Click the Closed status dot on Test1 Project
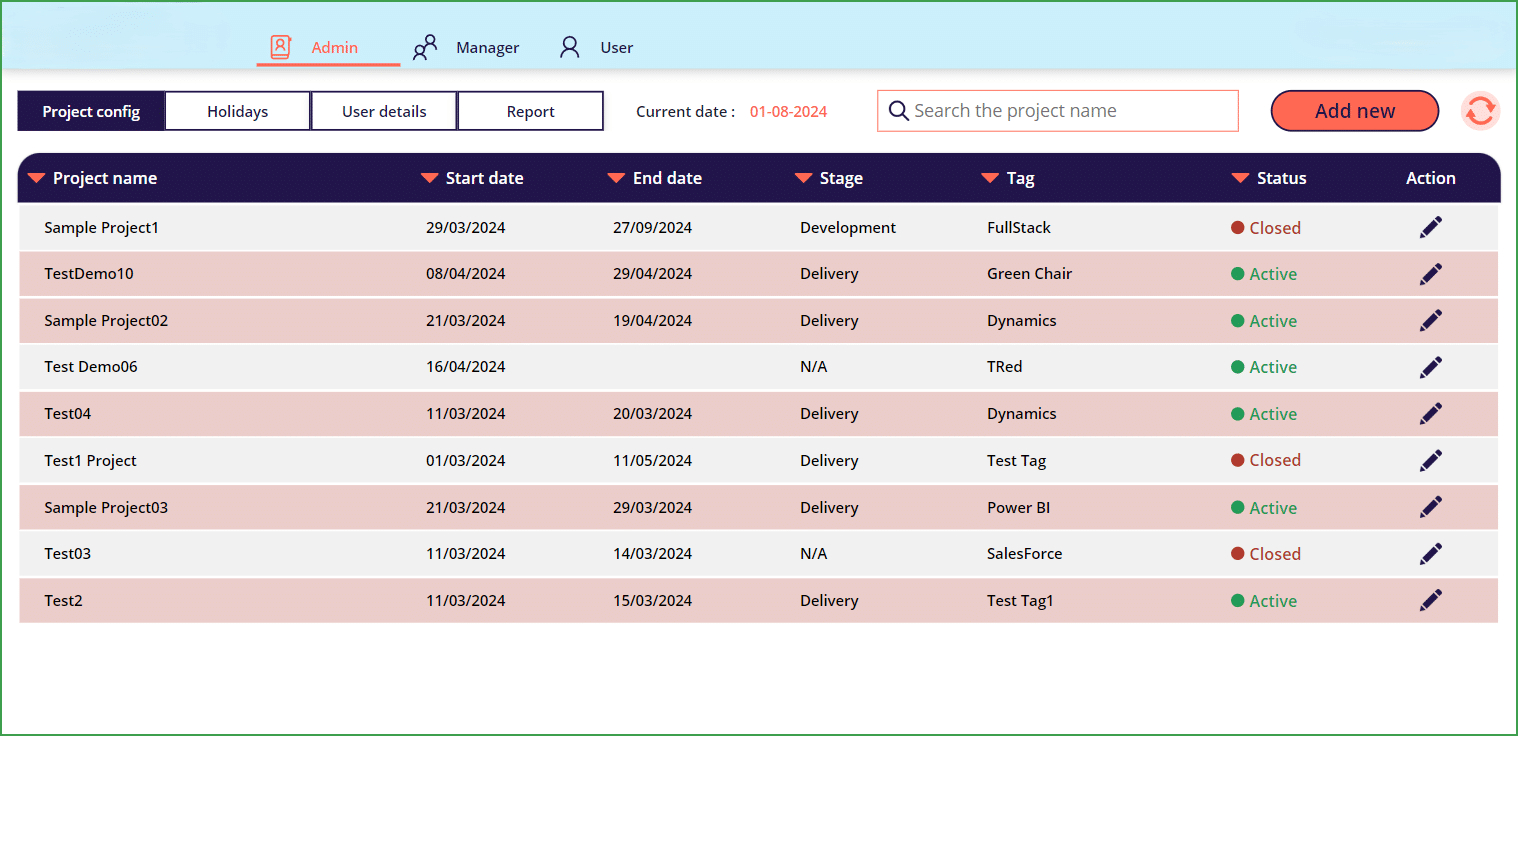 pos(1239,460)
